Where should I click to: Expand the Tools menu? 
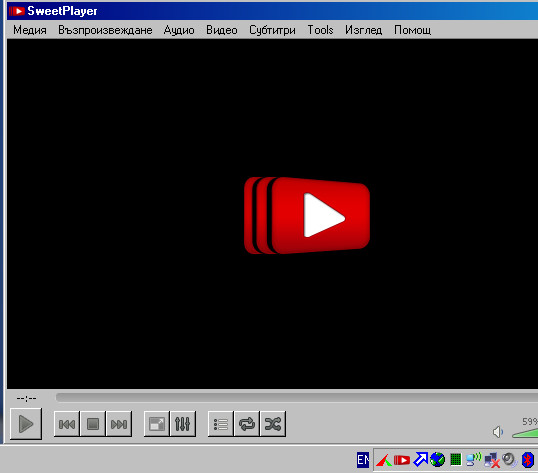tap(320, 30)
